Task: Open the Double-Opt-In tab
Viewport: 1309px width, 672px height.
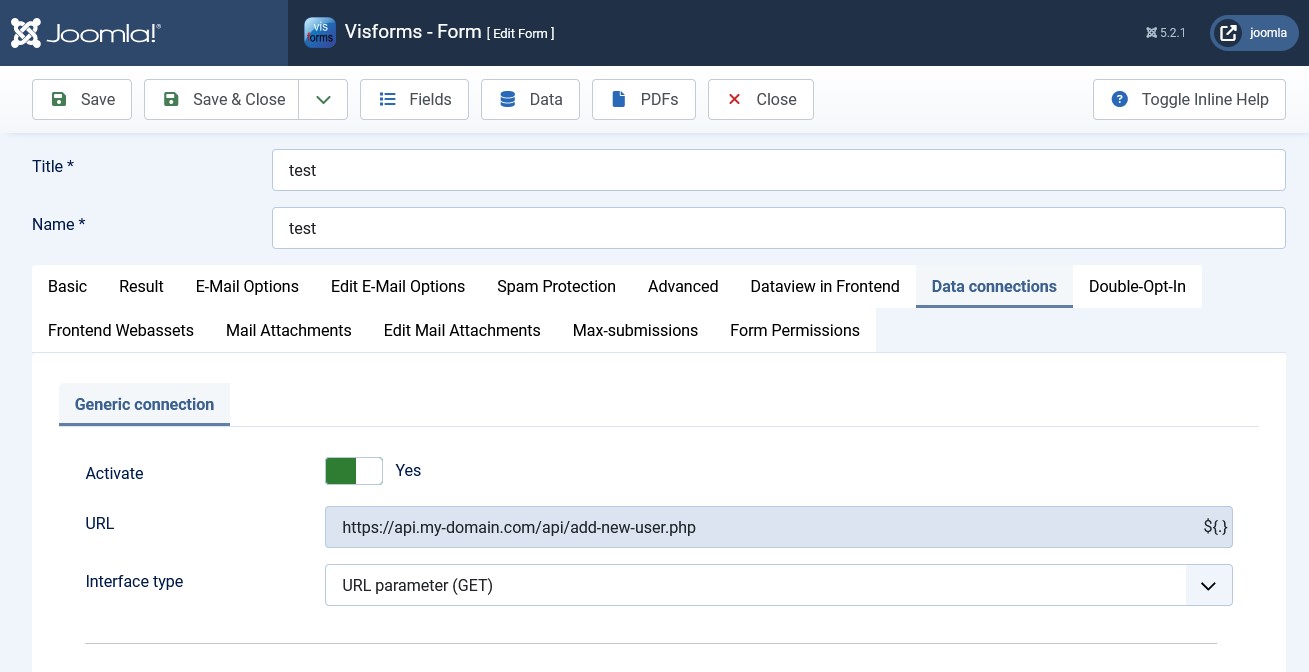Action: (x=1137, y=287)
